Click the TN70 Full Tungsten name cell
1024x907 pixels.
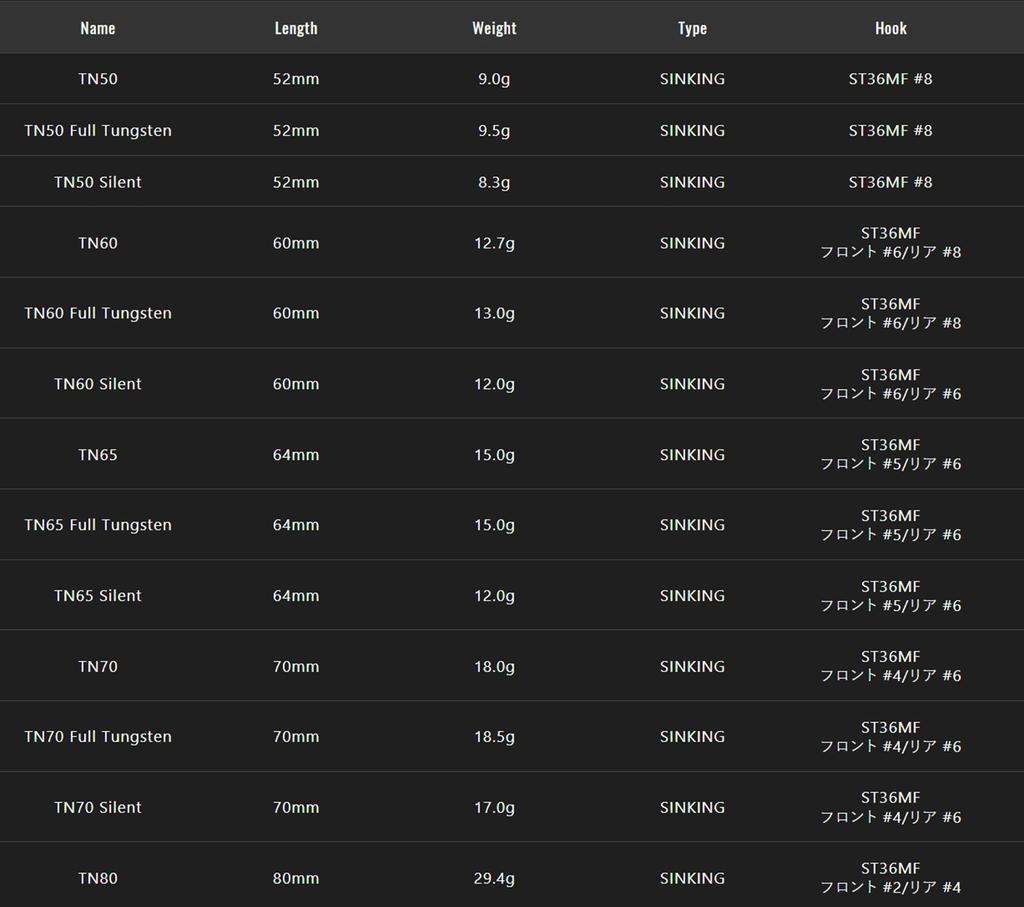(x=98, y=737)
